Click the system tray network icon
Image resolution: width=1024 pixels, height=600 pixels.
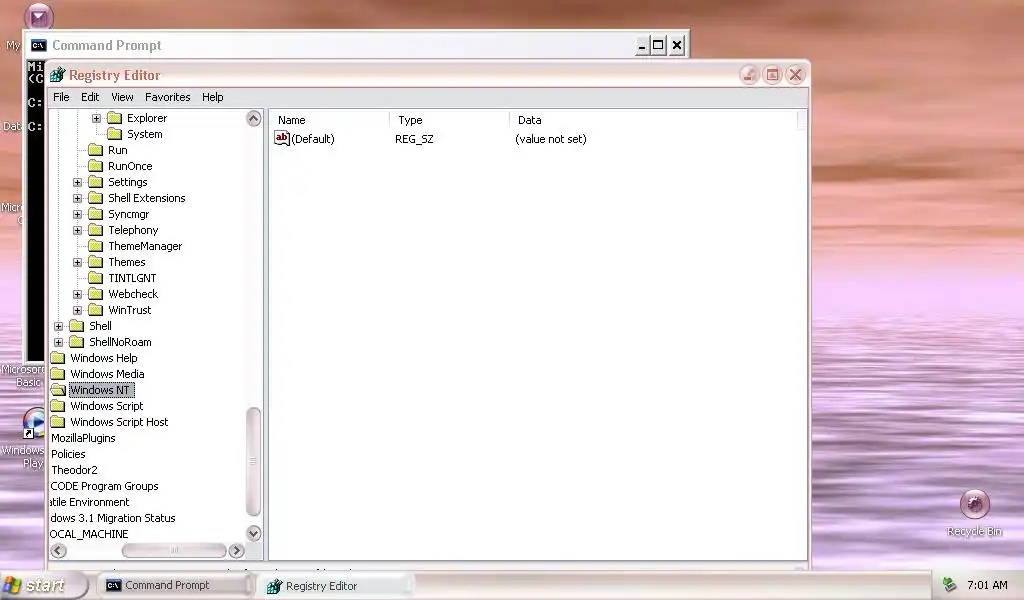pos(950,585)
